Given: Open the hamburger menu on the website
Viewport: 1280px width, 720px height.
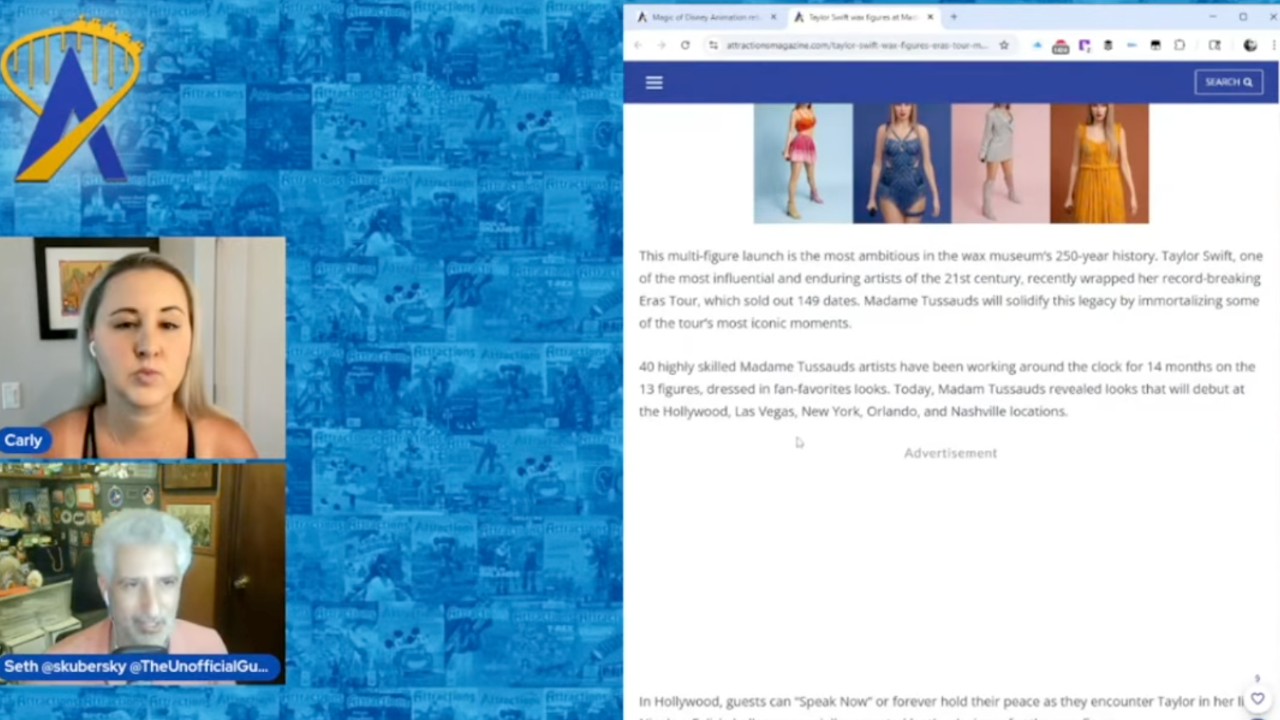Looking at the screenshot, I should click(x=654, y=82).
